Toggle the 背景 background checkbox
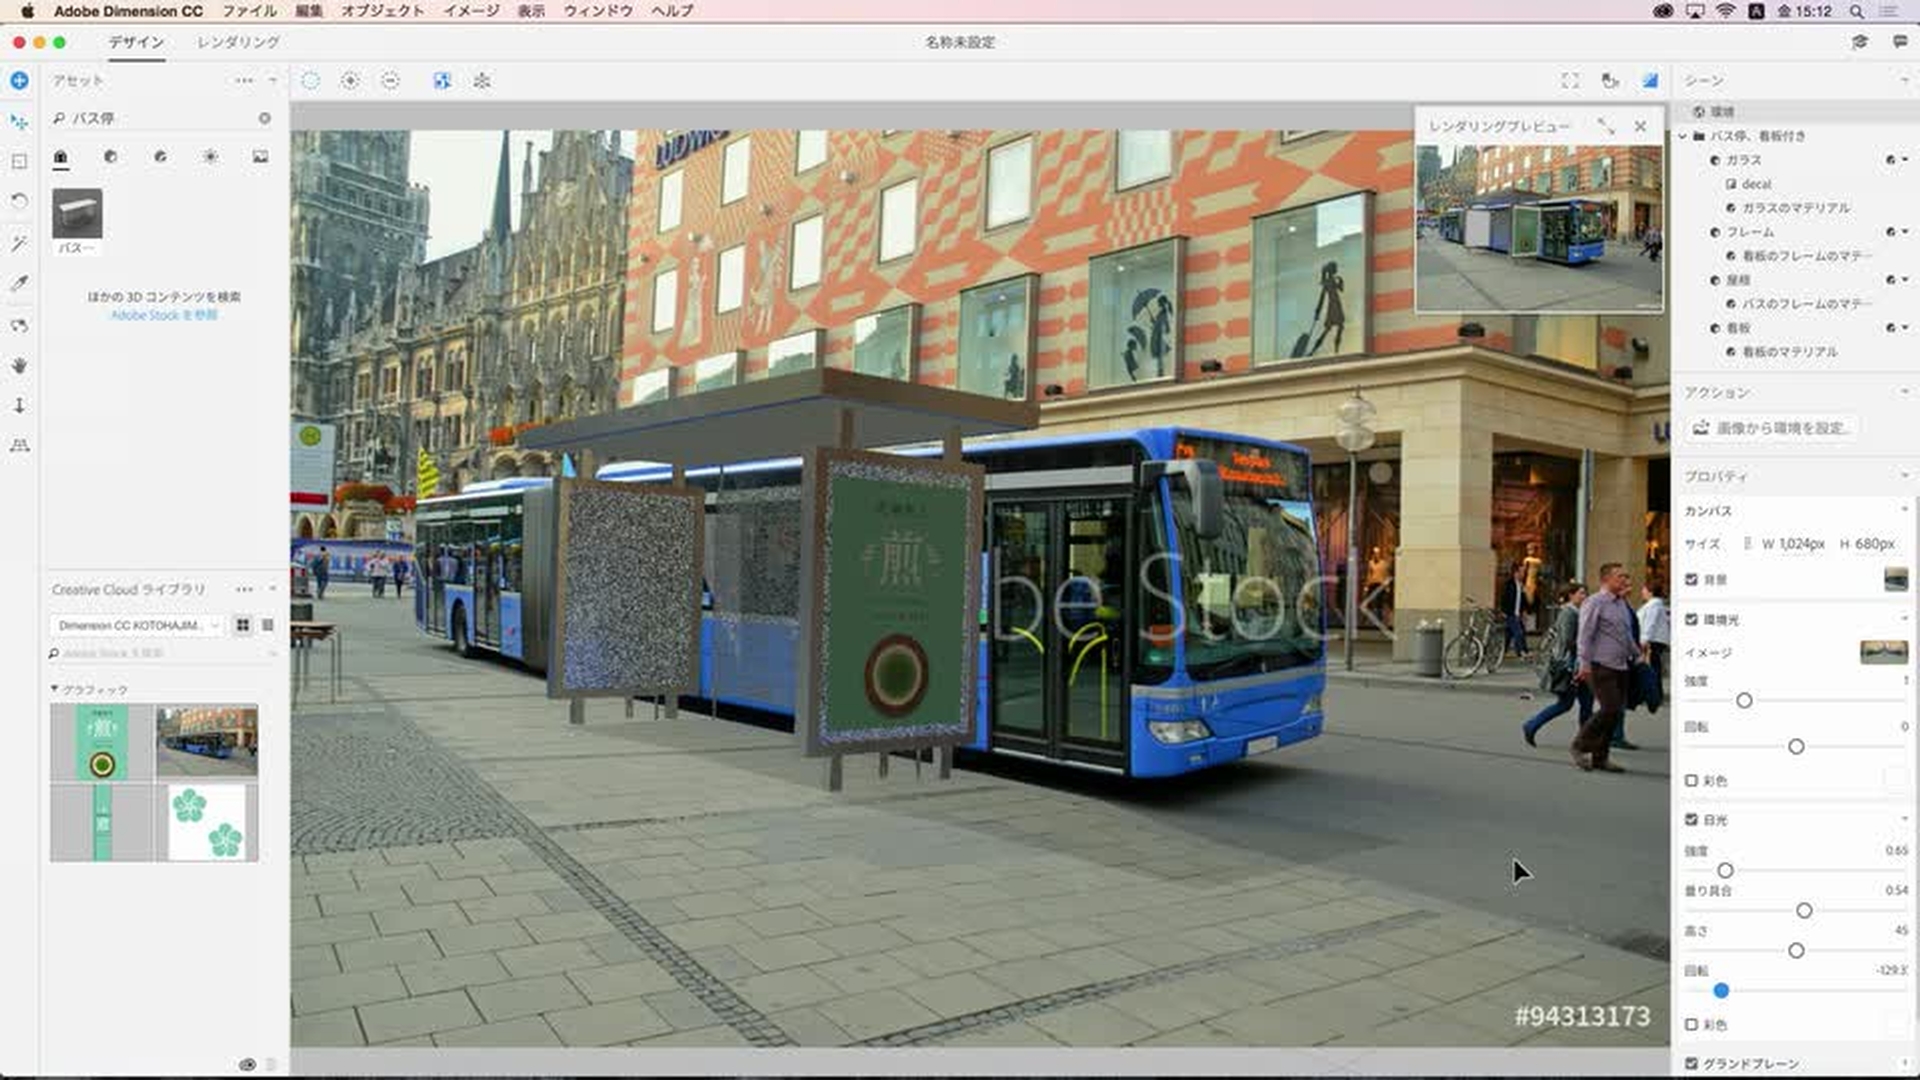The width and height of the screenshot is (1920, 1080). [1691, 580]
